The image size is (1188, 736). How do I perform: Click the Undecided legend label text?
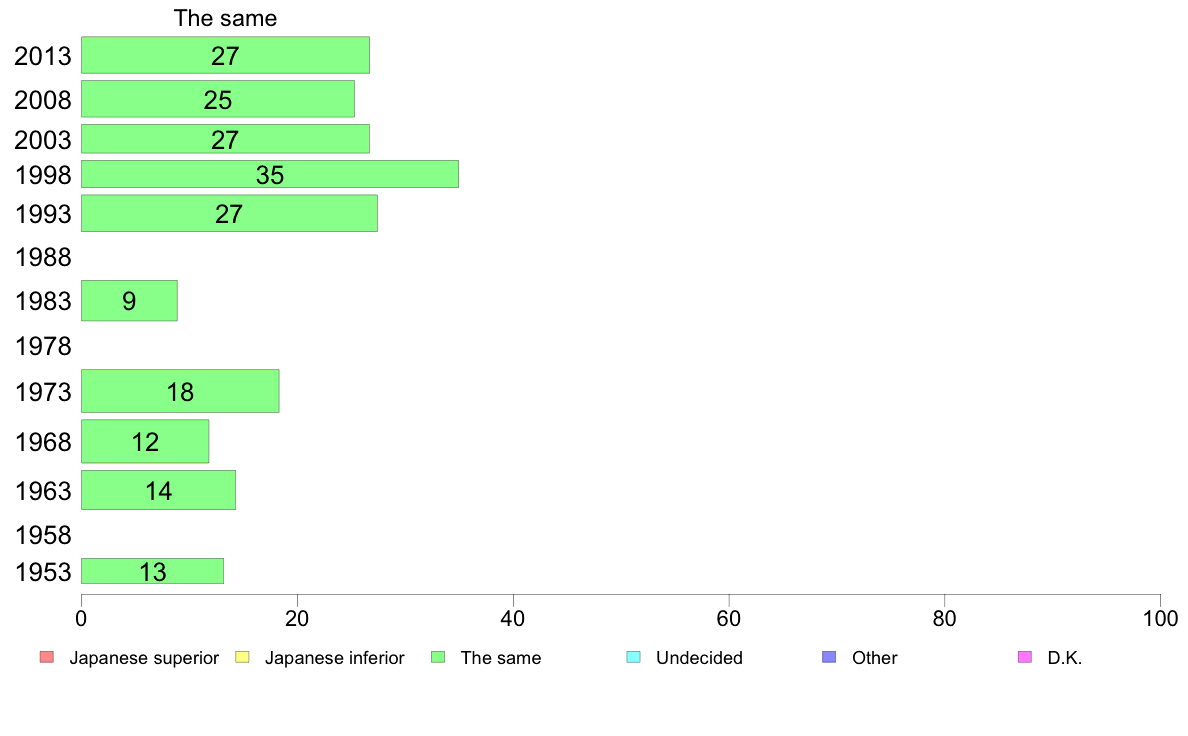(x=699, y=658)
